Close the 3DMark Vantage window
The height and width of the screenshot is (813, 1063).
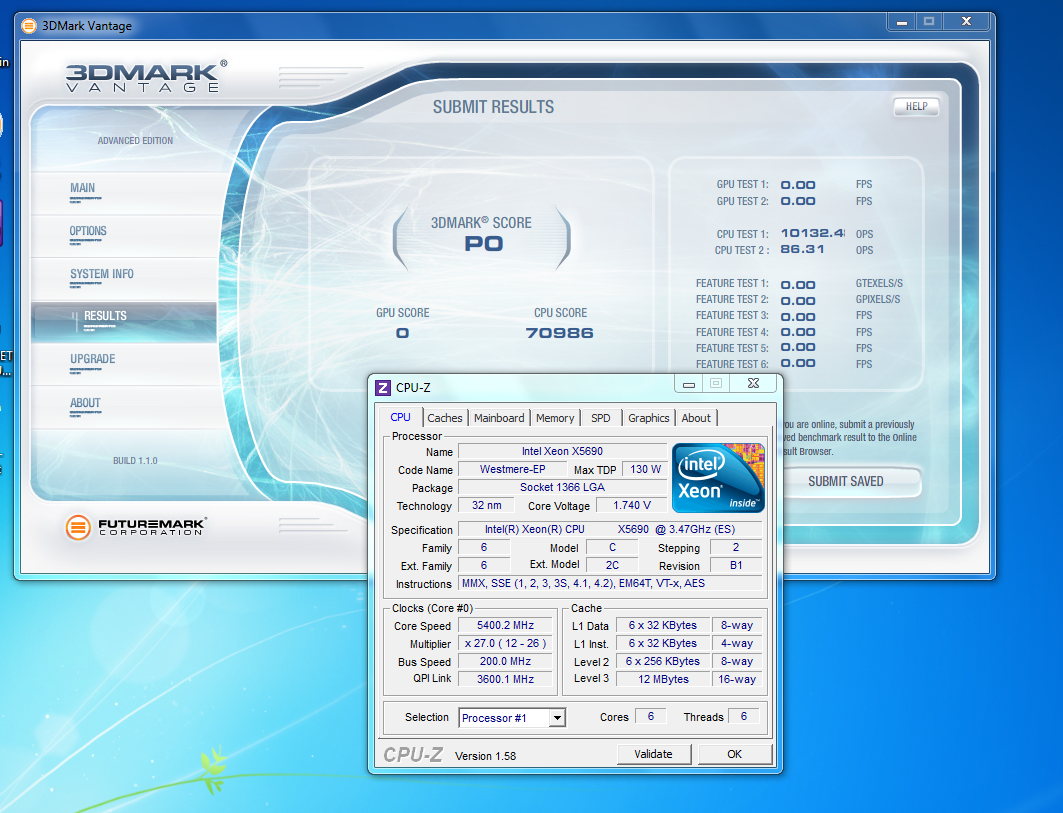967,22
